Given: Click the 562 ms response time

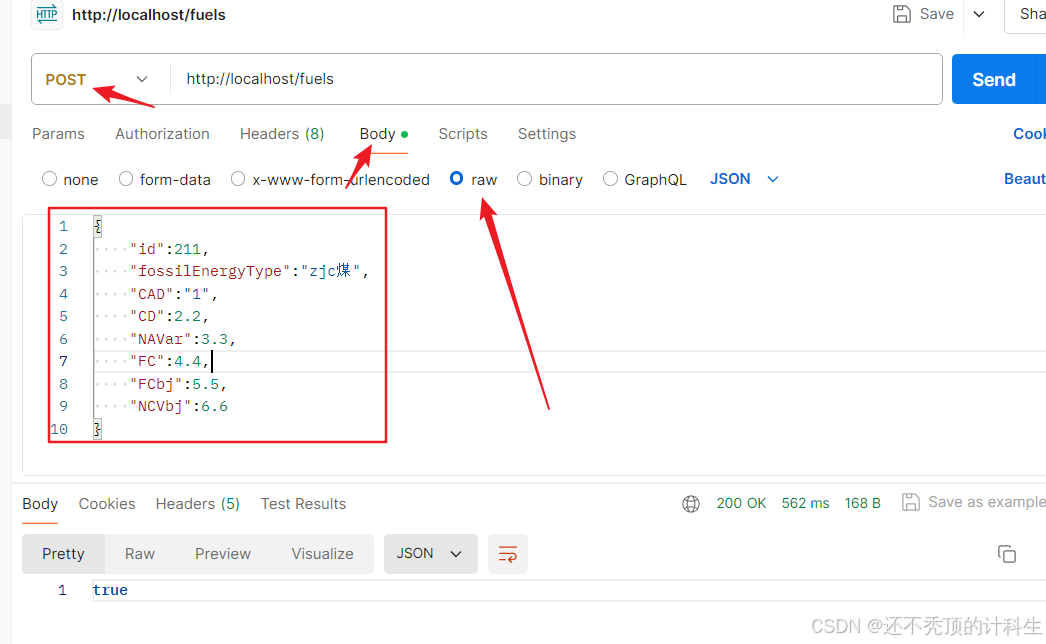Looking at the screenshot, I should pos(805,503).
